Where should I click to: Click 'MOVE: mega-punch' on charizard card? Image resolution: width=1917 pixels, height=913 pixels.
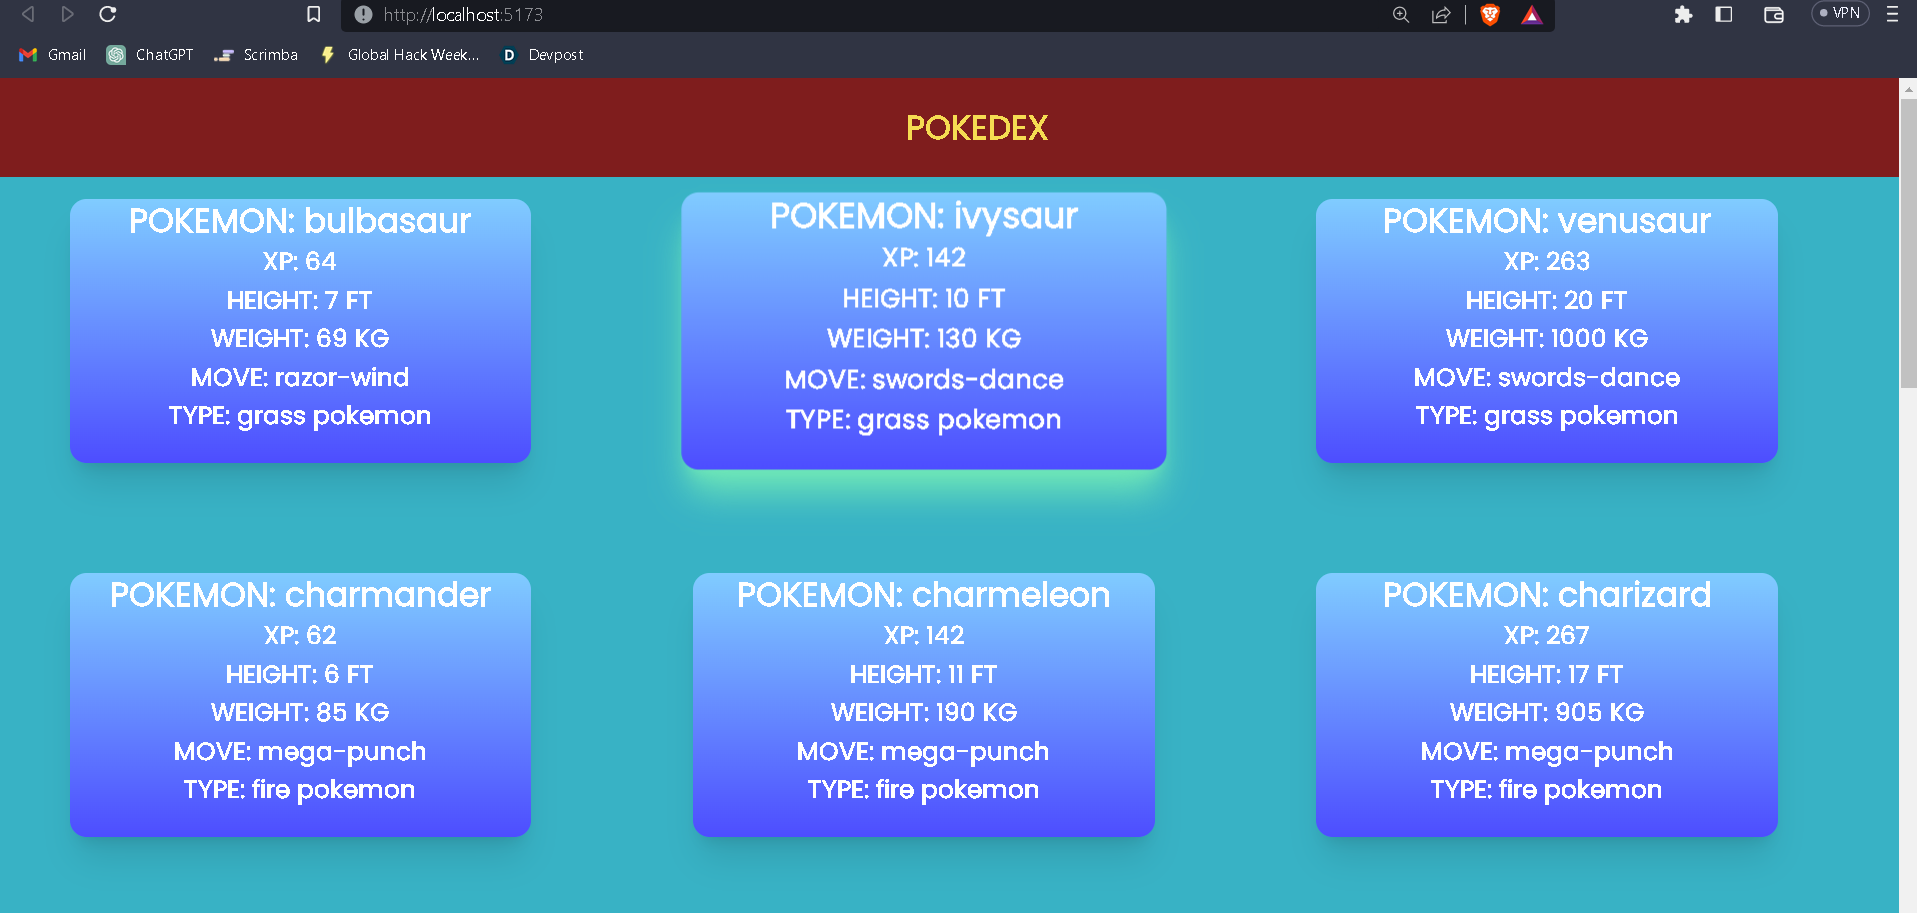[1547, 751]
